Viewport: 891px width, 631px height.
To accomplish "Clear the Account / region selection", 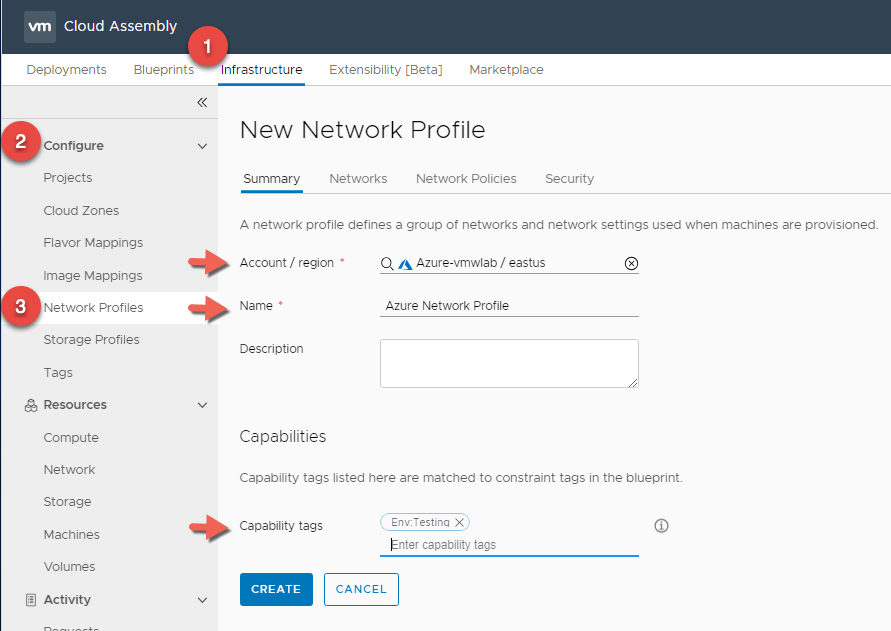I will 630,264.
